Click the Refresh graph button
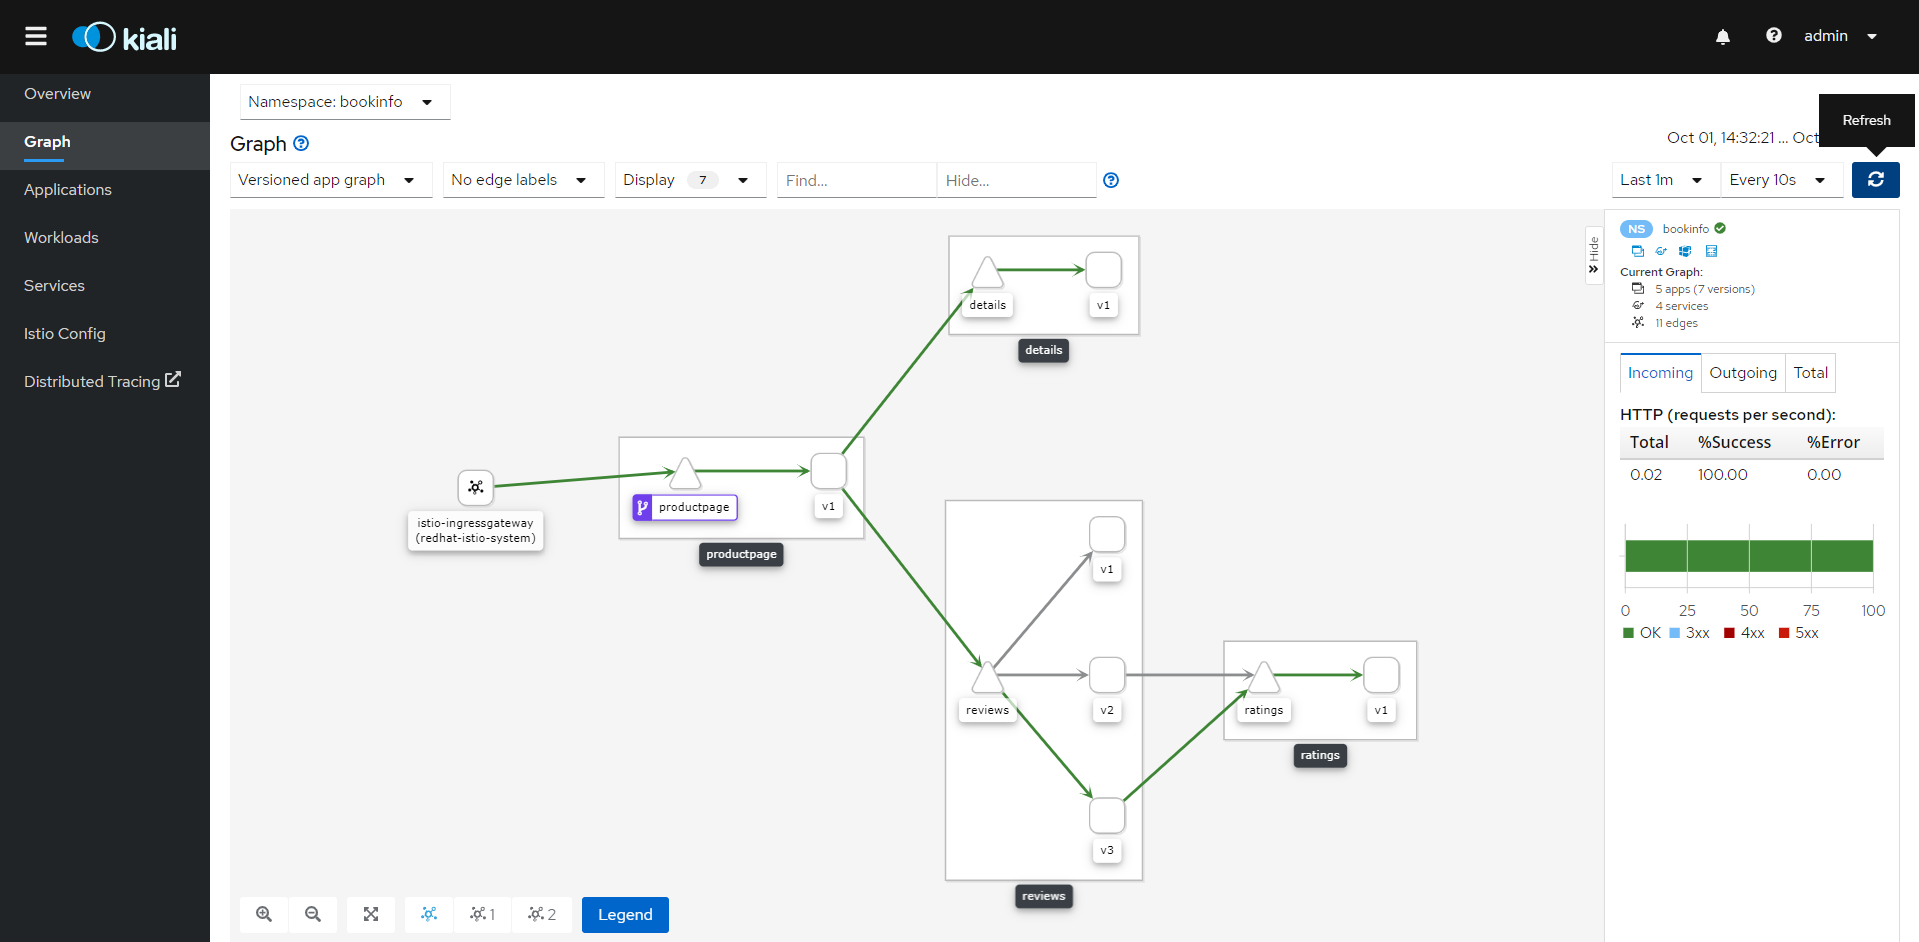Image resolution: width=1919 pixels, height=942 pixels. (1875, 180)
